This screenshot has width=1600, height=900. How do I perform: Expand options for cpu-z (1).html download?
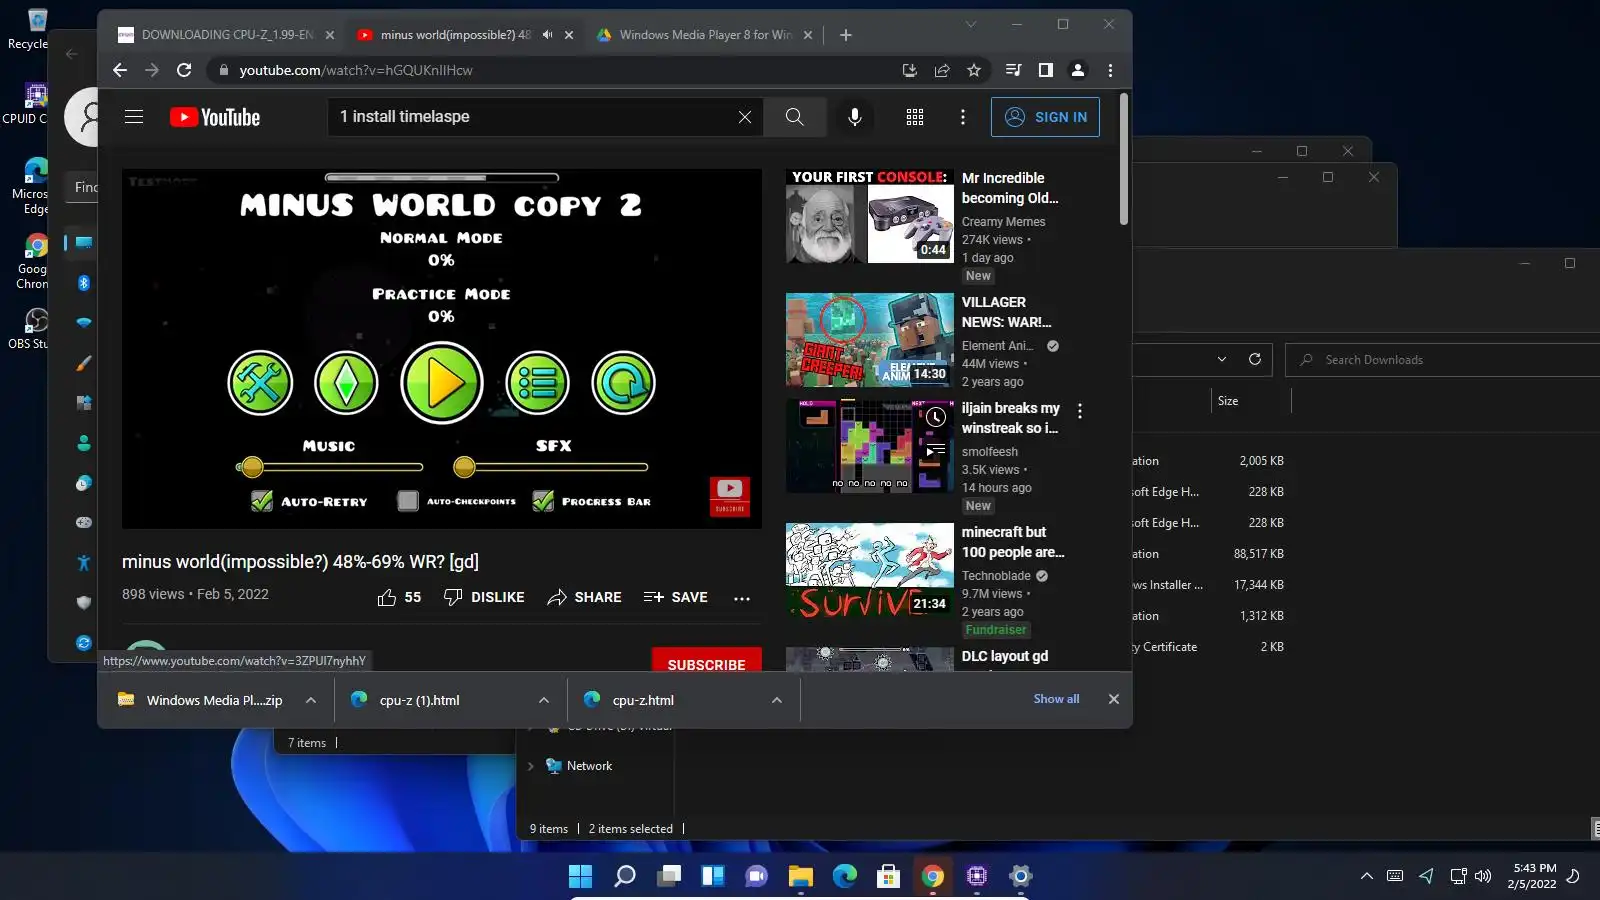pos(544,700)
